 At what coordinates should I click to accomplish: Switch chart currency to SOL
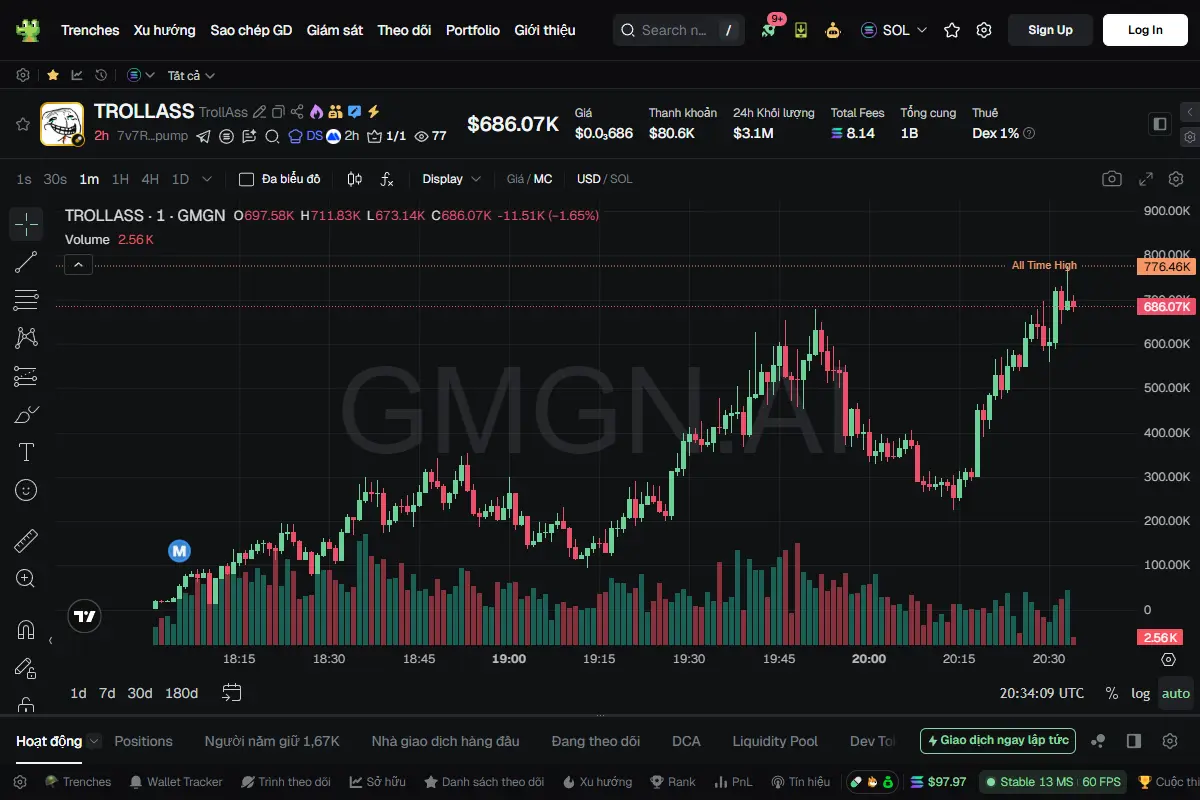(621, 179)
